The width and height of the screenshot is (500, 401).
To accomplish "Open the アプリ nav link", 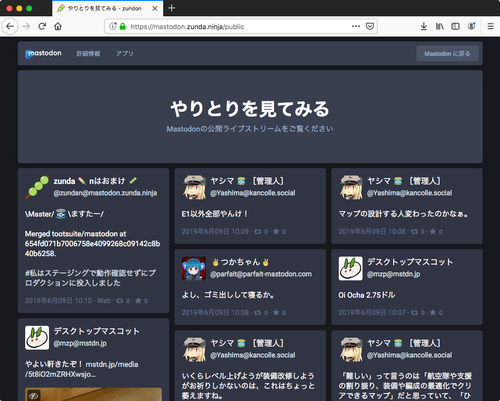I will (x=124, y=54).
